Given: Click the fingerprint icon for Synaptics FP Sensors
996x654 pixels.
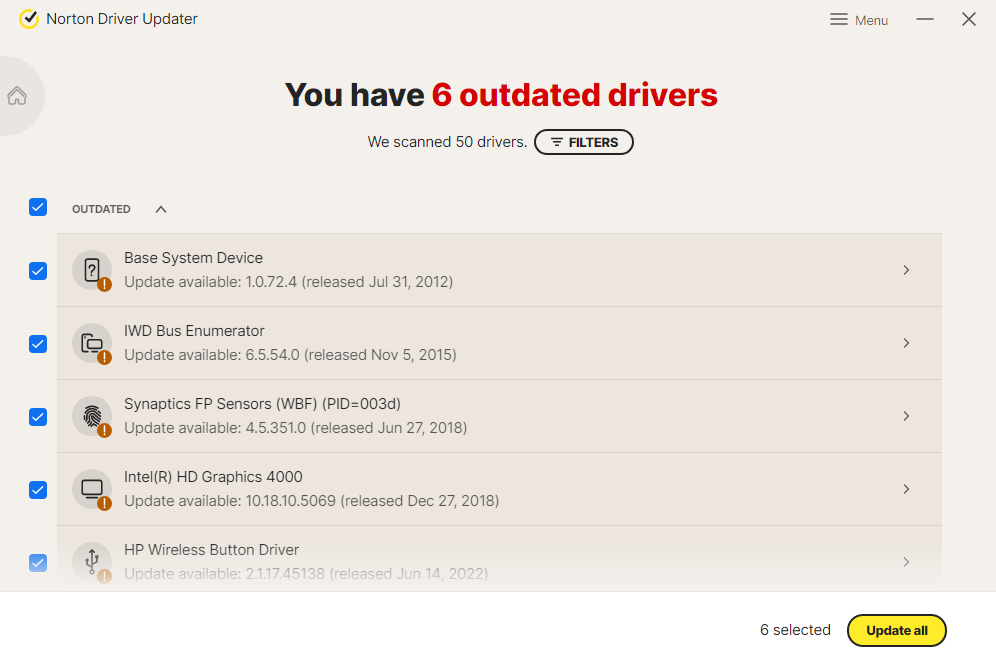Looking at the screenshot, I should click(92, 417).
